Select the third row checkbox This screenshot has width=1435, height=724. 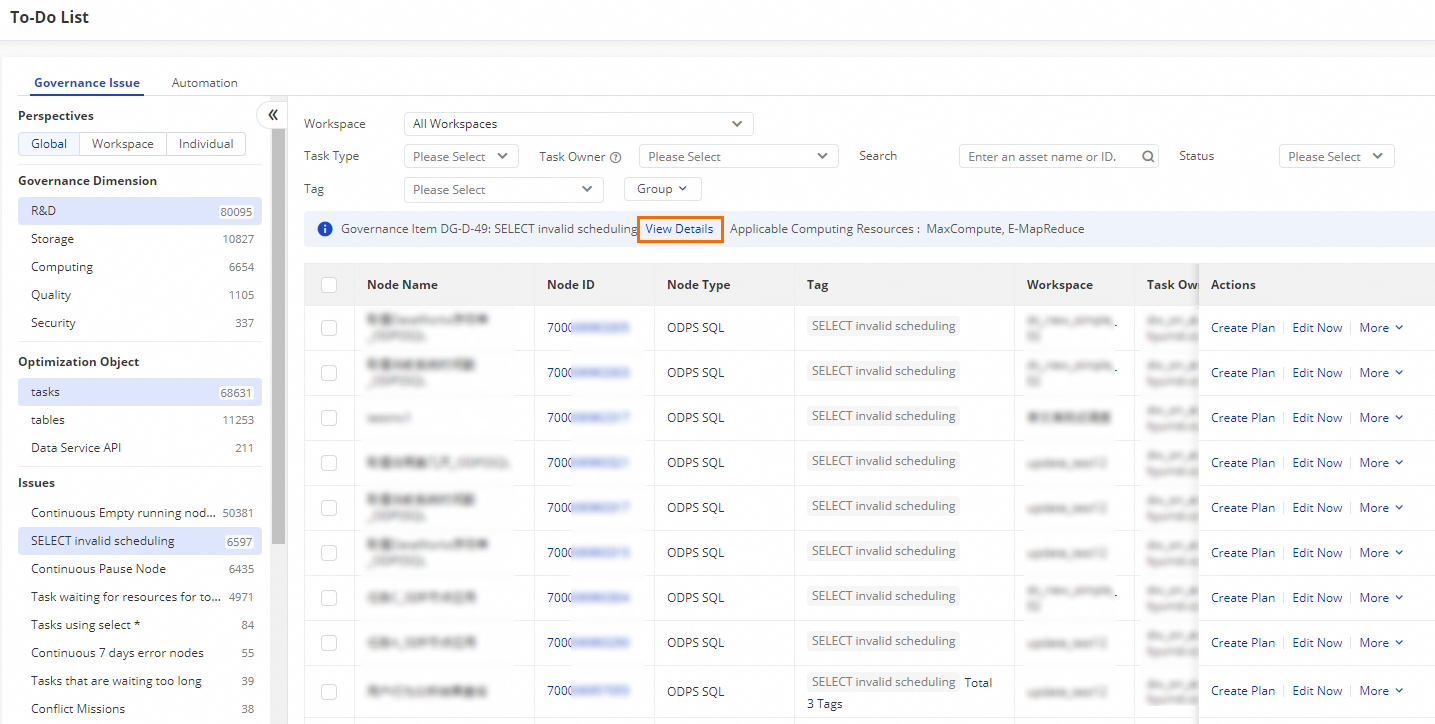pyautogui.click(x=329, y=418)
